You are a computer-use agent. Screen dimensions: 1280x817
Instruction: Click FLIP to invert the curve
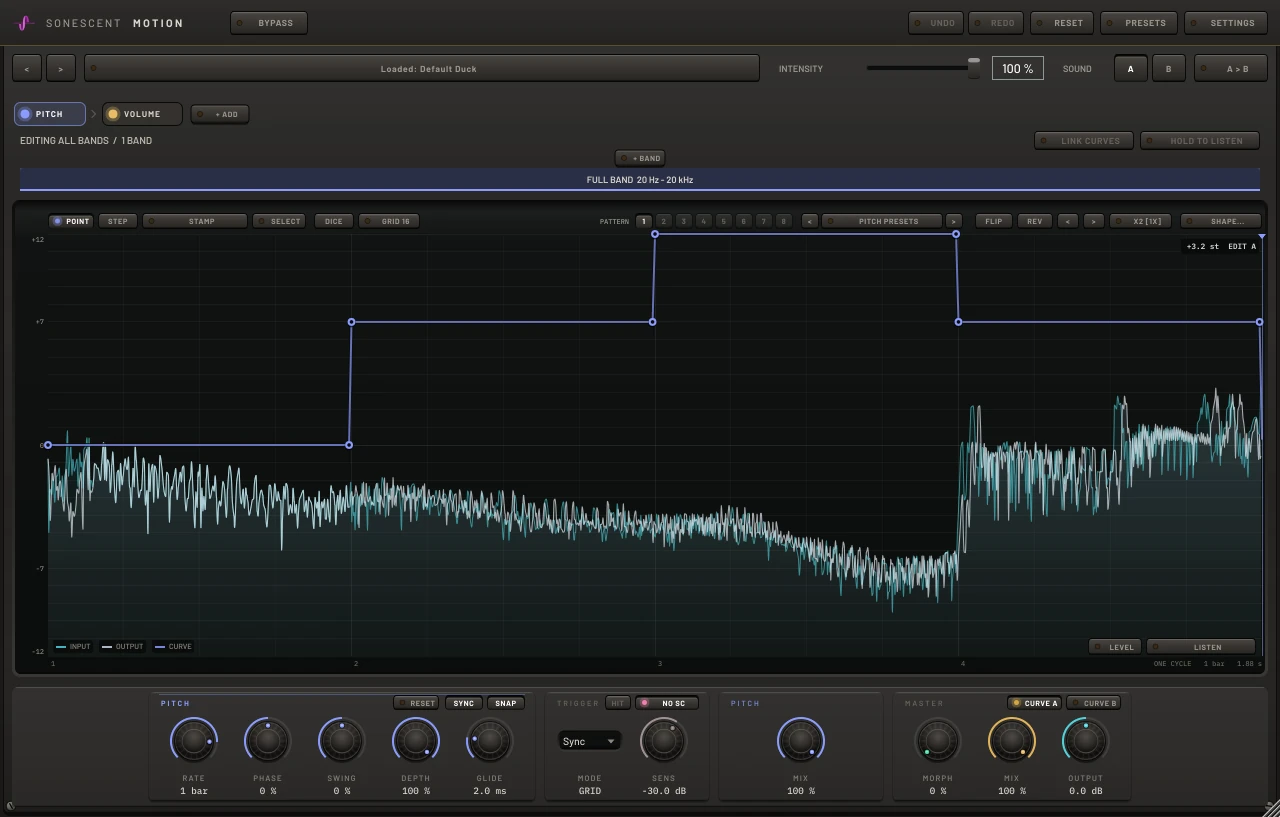tap(994, 221)
